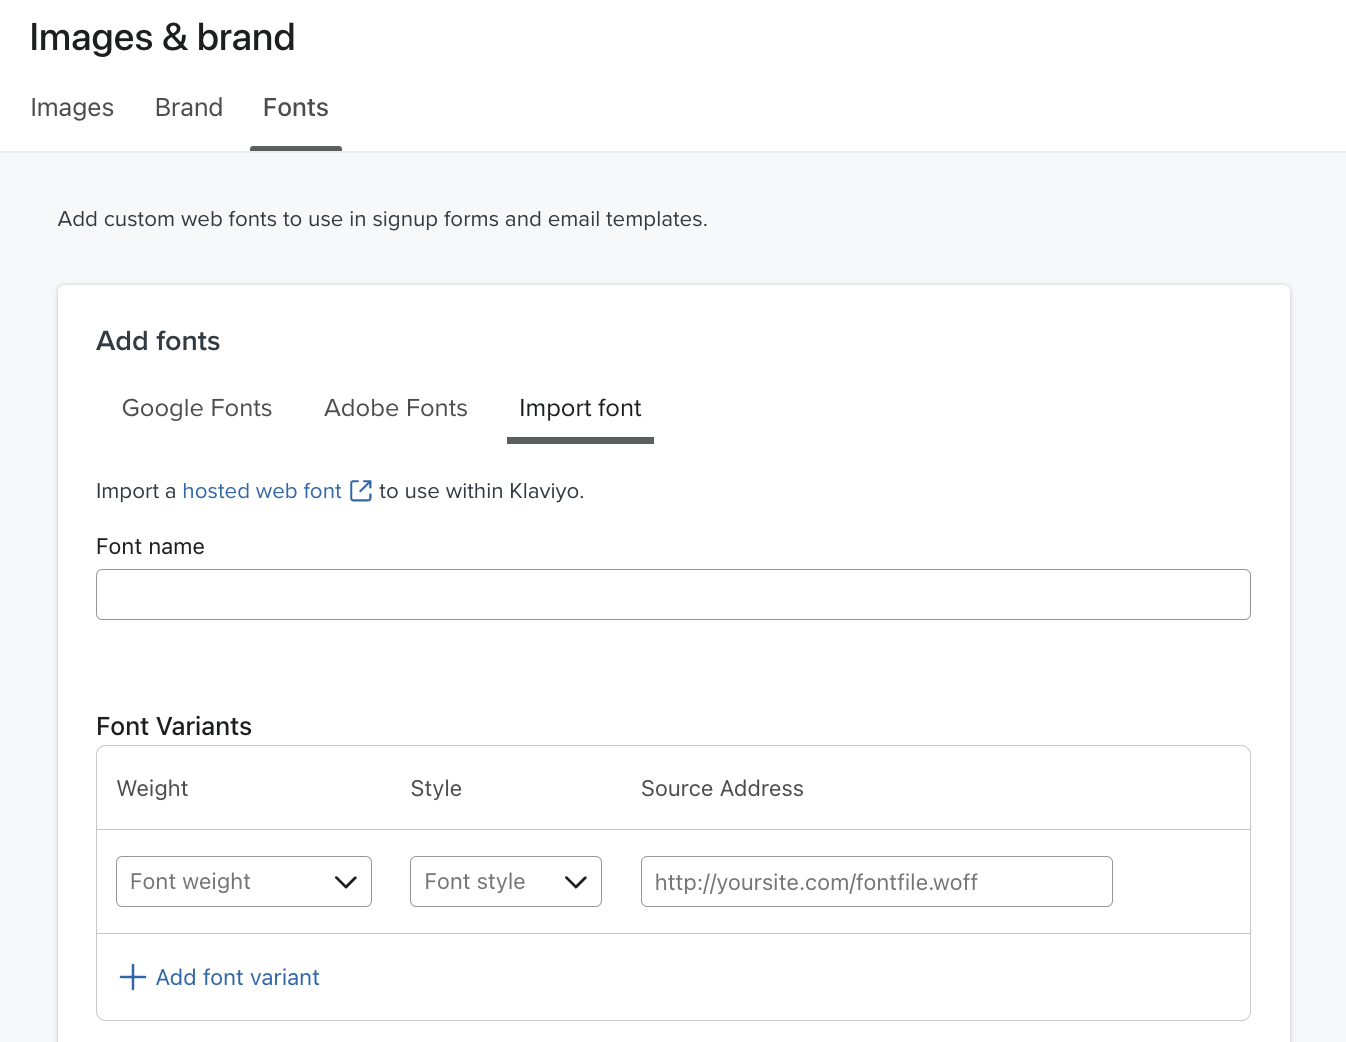Screen dimensions: 1346x1042
Task: Open the Font weight dropdown
Action: (x=243, y=881)
